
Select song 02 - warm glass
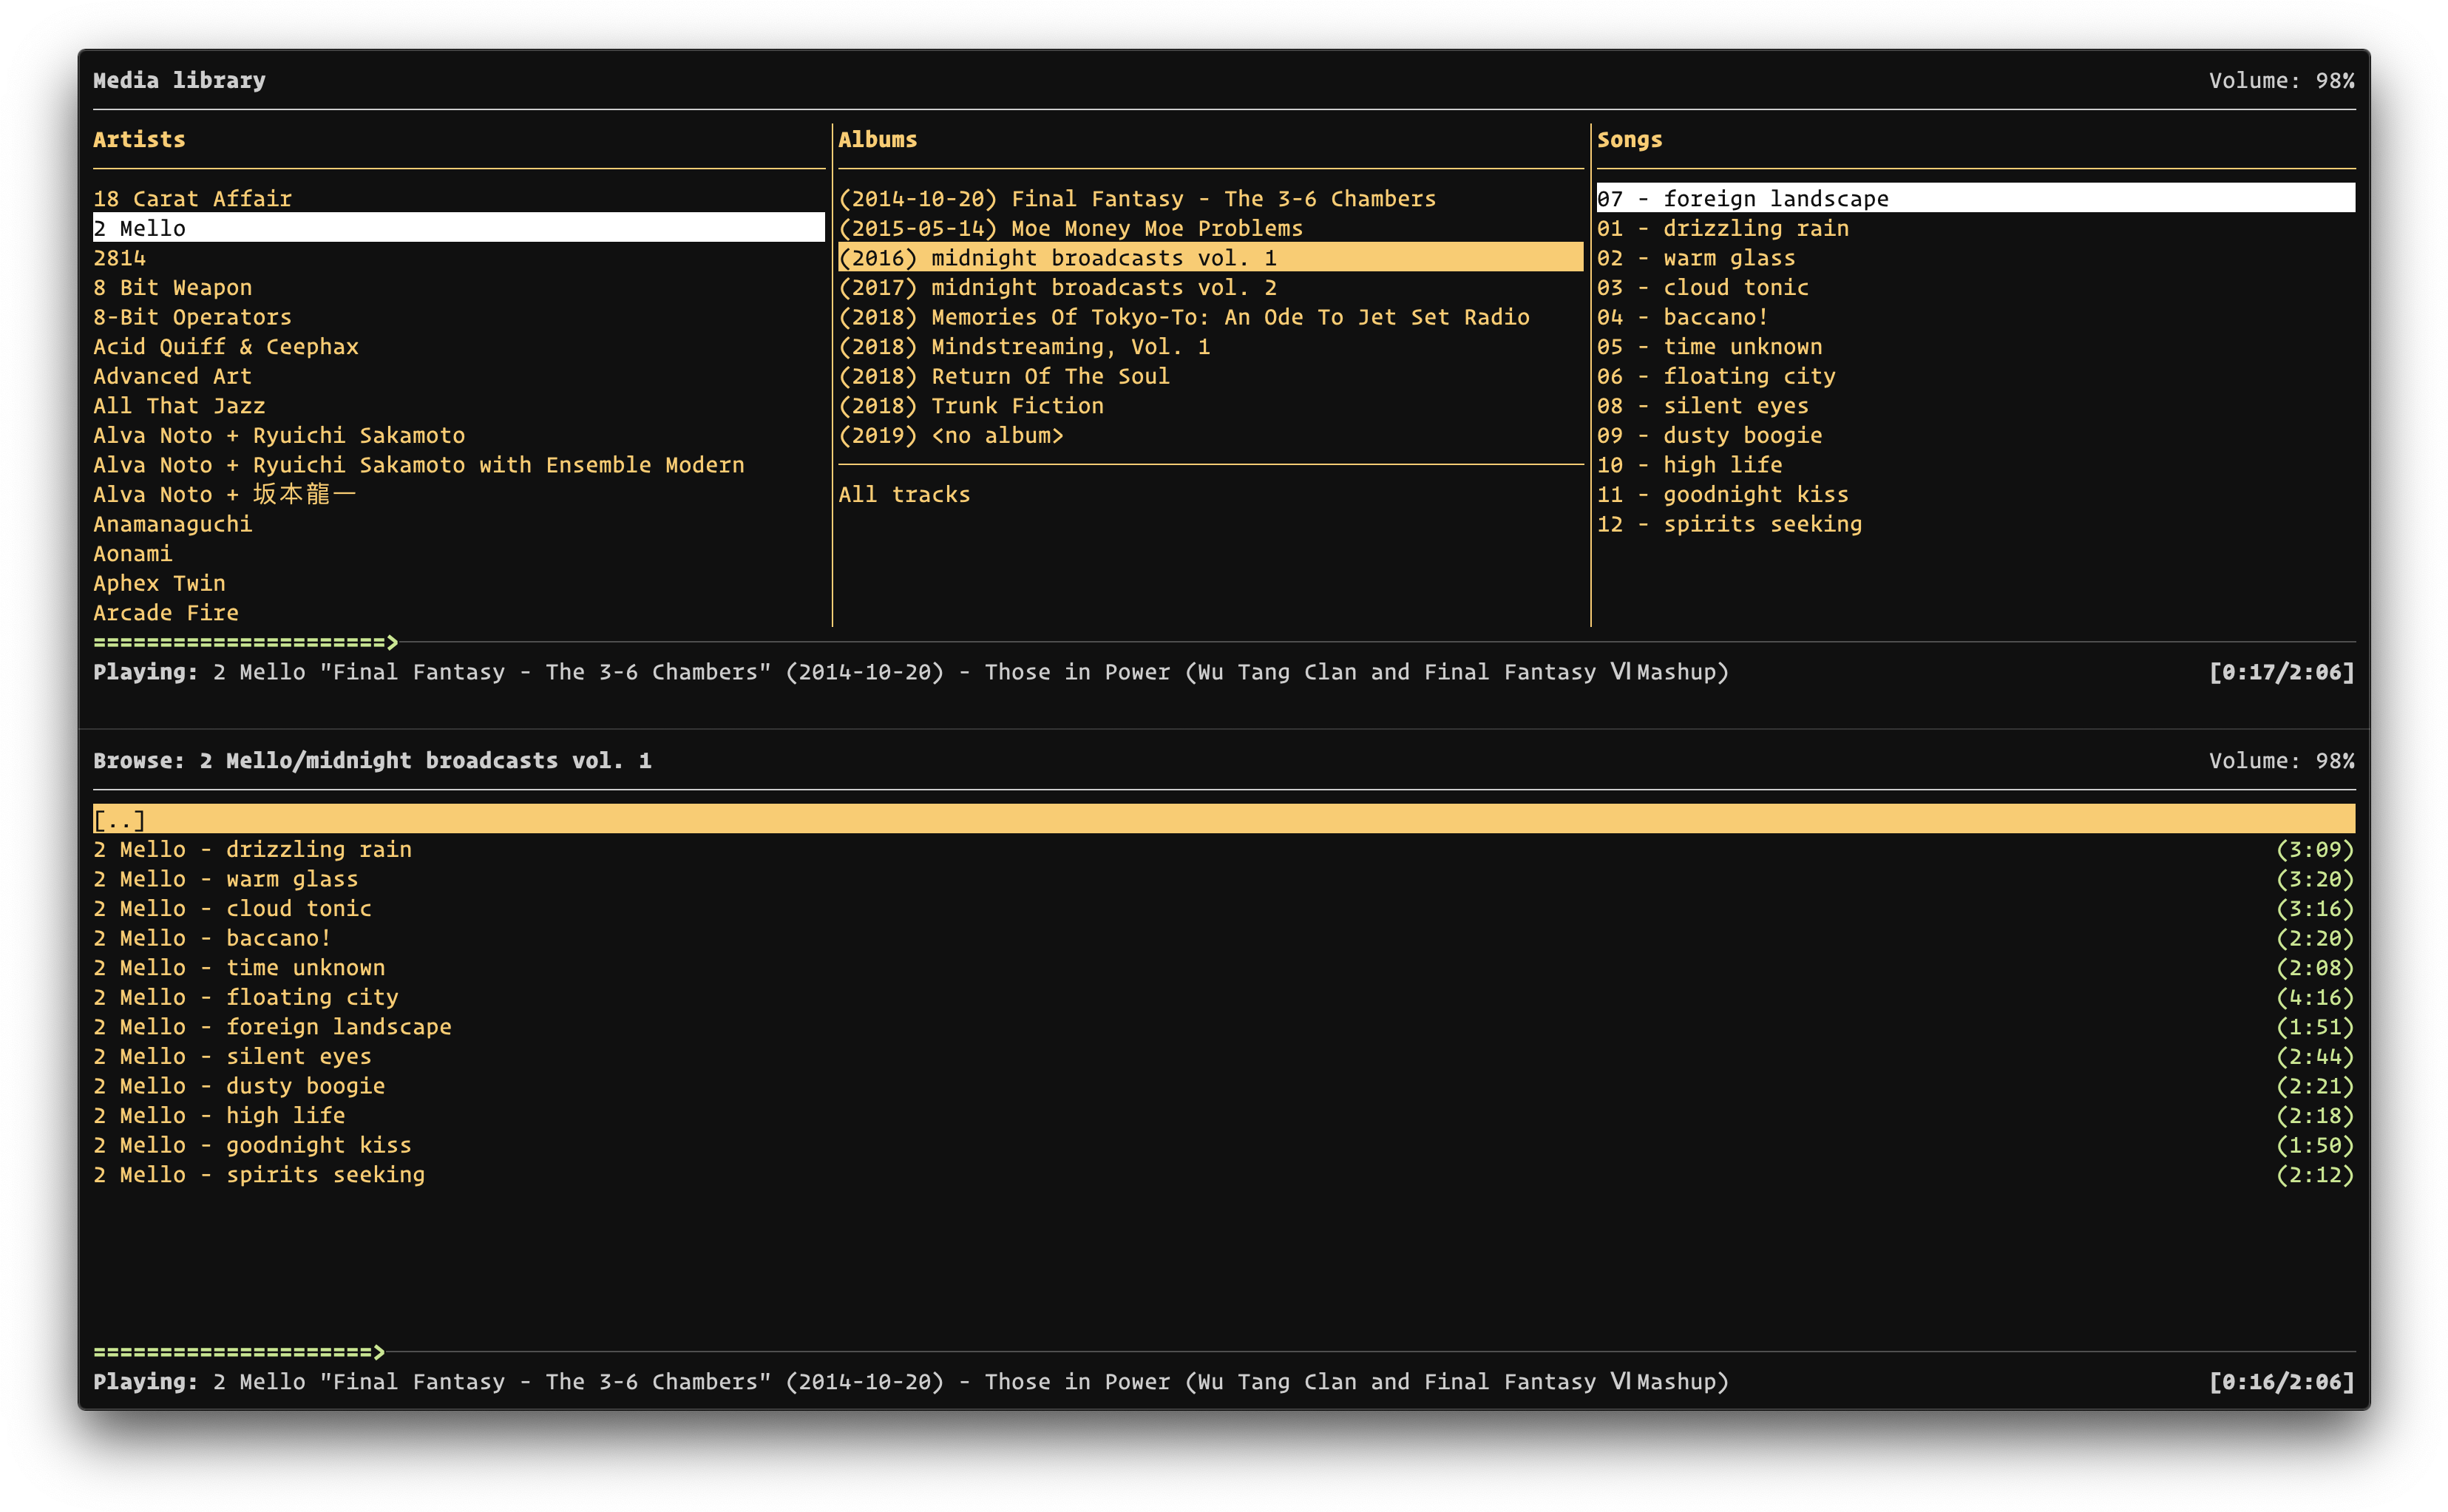(1696, 258)
